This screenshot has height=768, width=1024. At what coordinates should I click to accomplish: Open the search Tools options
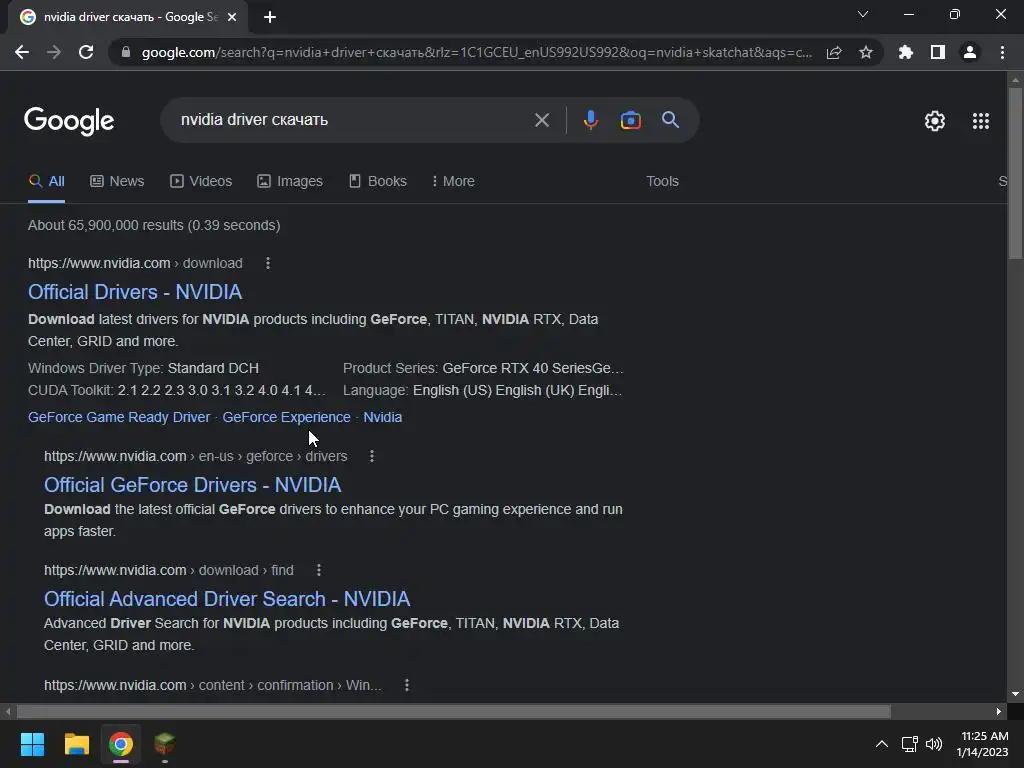click(x=662, y=182)
